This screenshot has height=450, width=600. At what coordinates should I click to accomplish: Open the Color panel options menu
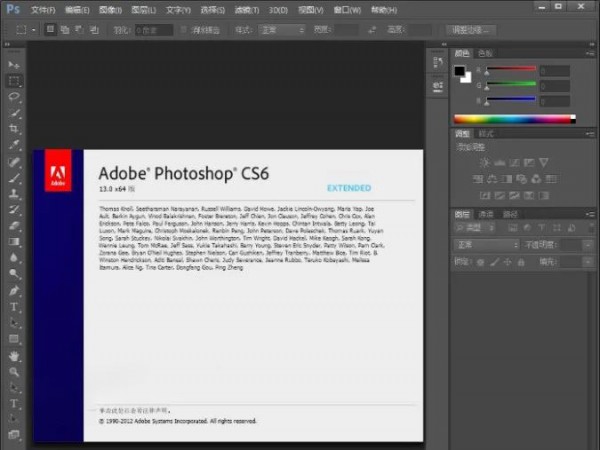(590, 54)
